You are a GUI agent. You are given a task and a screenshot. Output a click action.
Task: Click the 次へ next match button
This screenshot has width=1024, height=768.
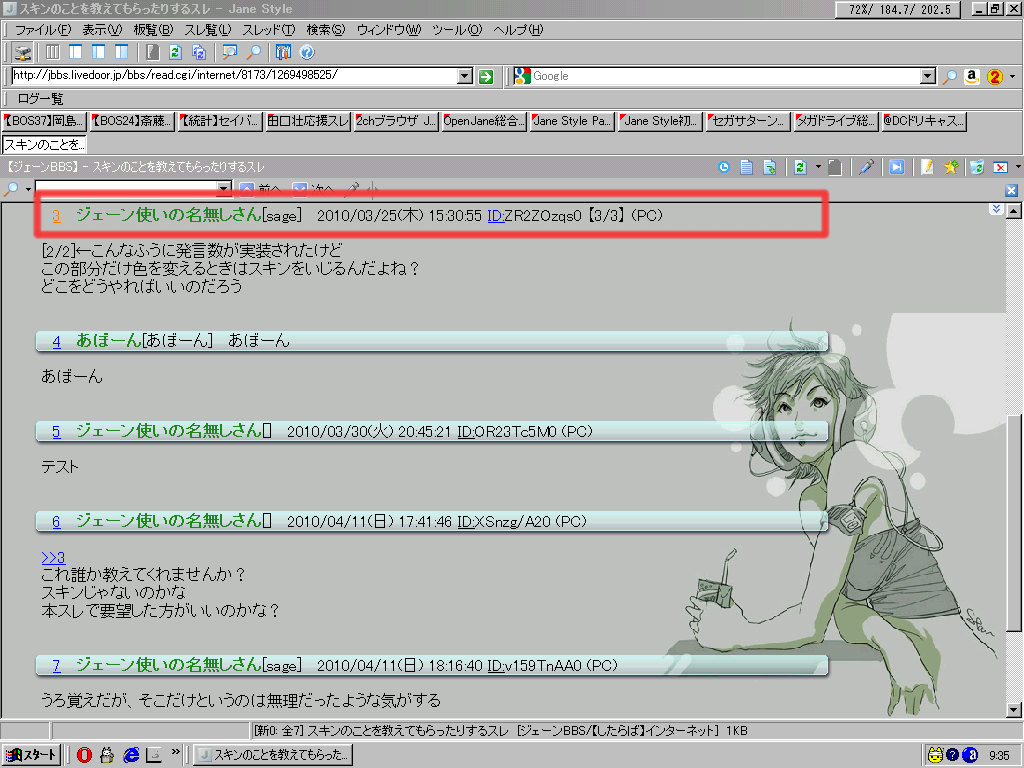click(313, 189)
